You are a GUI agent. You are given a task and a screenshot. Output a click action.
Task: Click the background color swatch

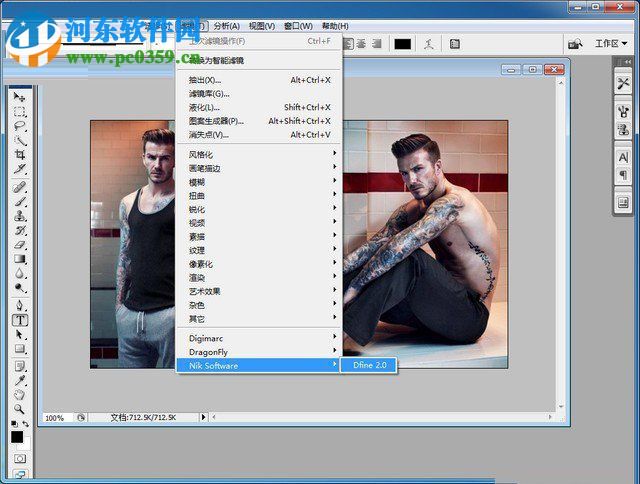pos(26,444)
